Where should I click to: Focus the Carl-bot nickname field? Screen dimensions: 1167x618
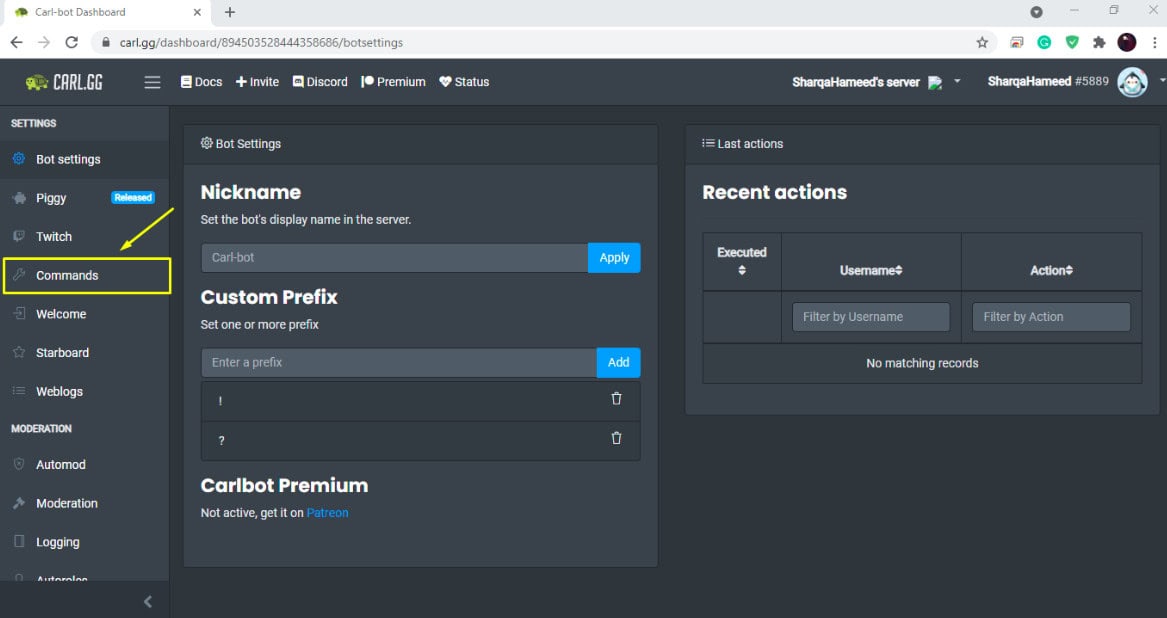pos(394,258)
